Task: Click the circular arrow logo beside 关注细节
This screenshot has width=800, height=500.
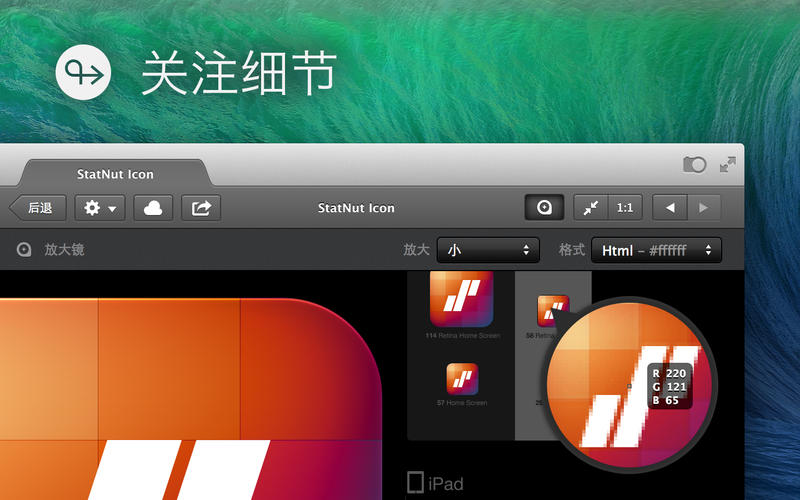Action: click(84, 72)
